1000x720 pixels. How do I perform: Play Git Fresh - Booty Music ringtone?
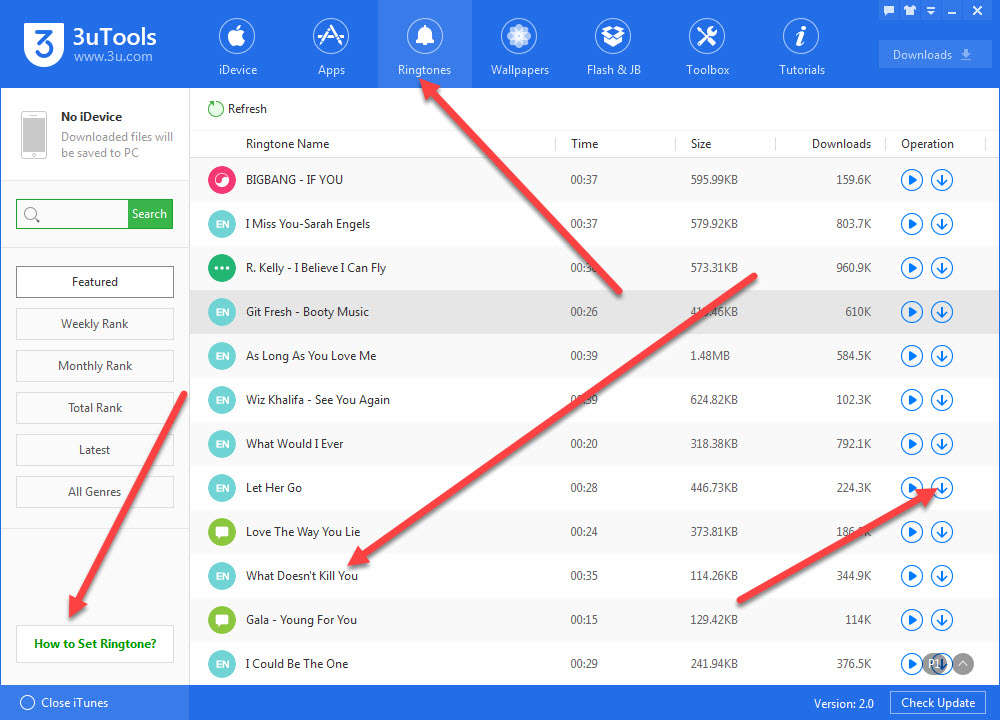(x=912, y=312)
